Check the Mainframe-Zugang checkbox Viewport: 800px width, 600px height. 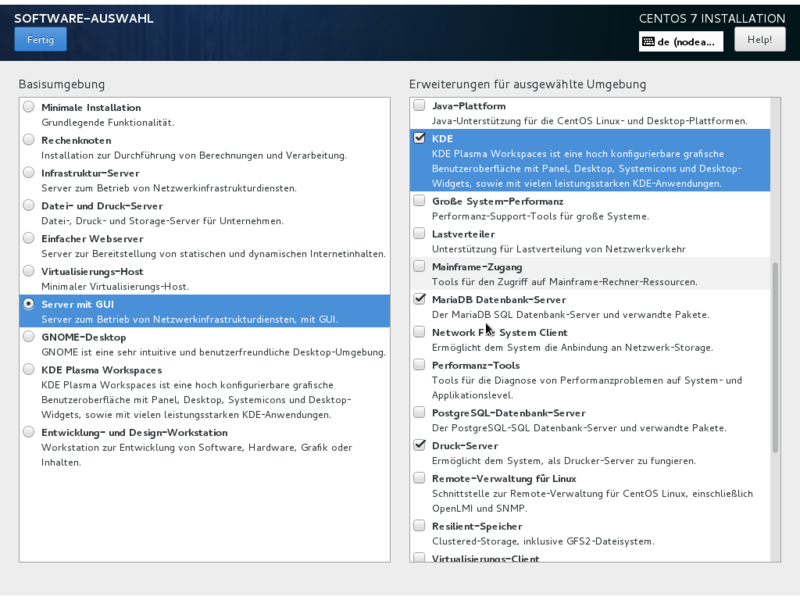(419, 266)
